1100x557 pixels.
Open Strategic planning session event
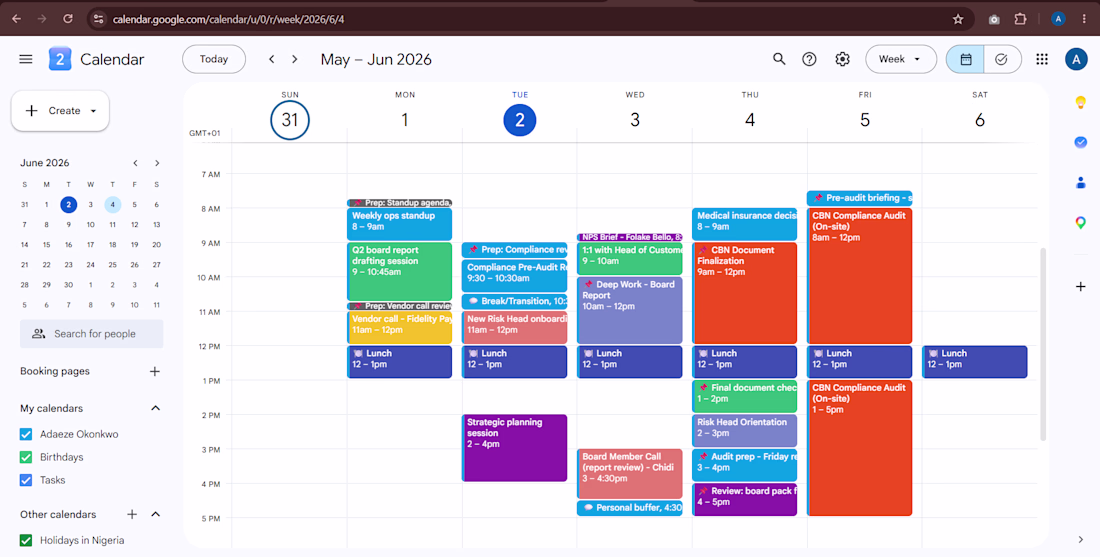[514, 448]
